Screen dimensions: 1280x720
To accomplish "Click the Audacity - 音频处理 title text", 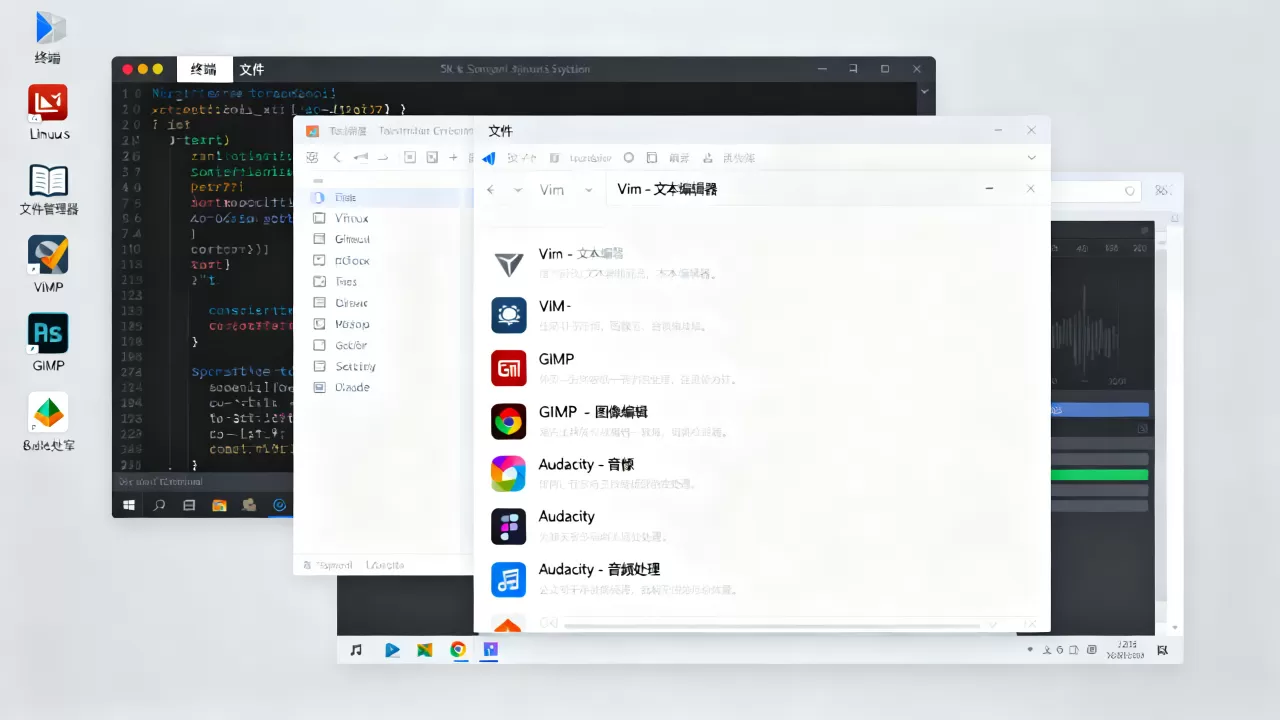I will click(599, 569).
